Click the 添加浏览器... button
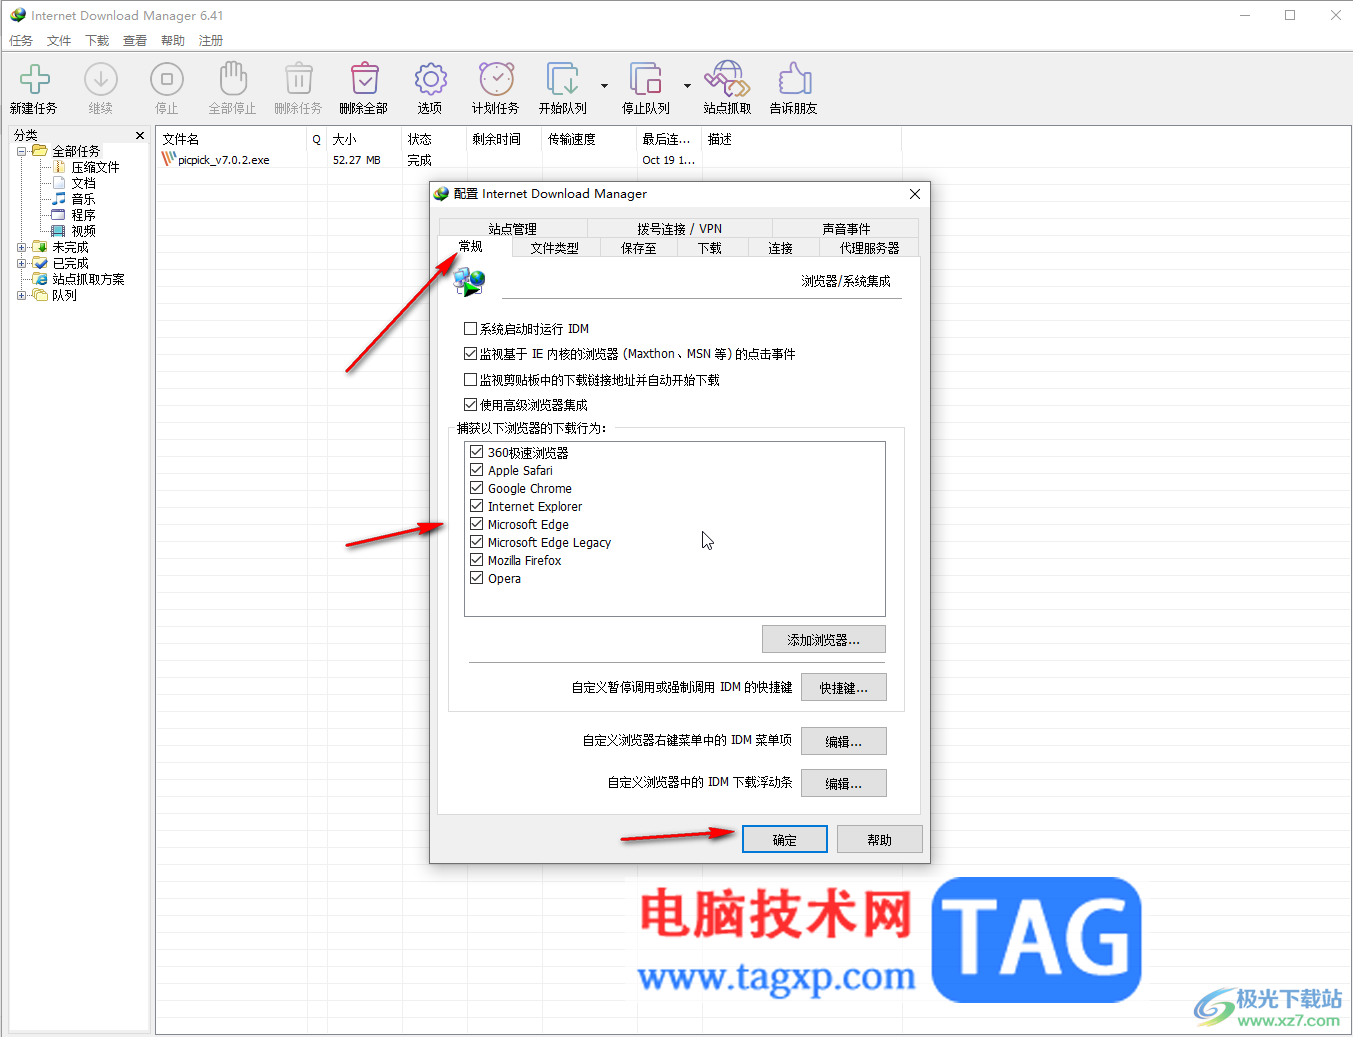 point(824,640)
